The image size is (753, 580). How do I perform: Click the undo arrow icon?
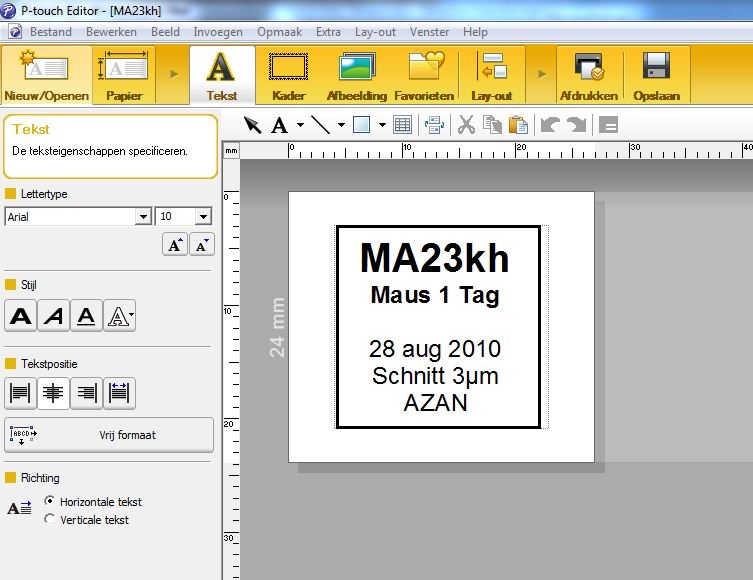tap(550, 125)
